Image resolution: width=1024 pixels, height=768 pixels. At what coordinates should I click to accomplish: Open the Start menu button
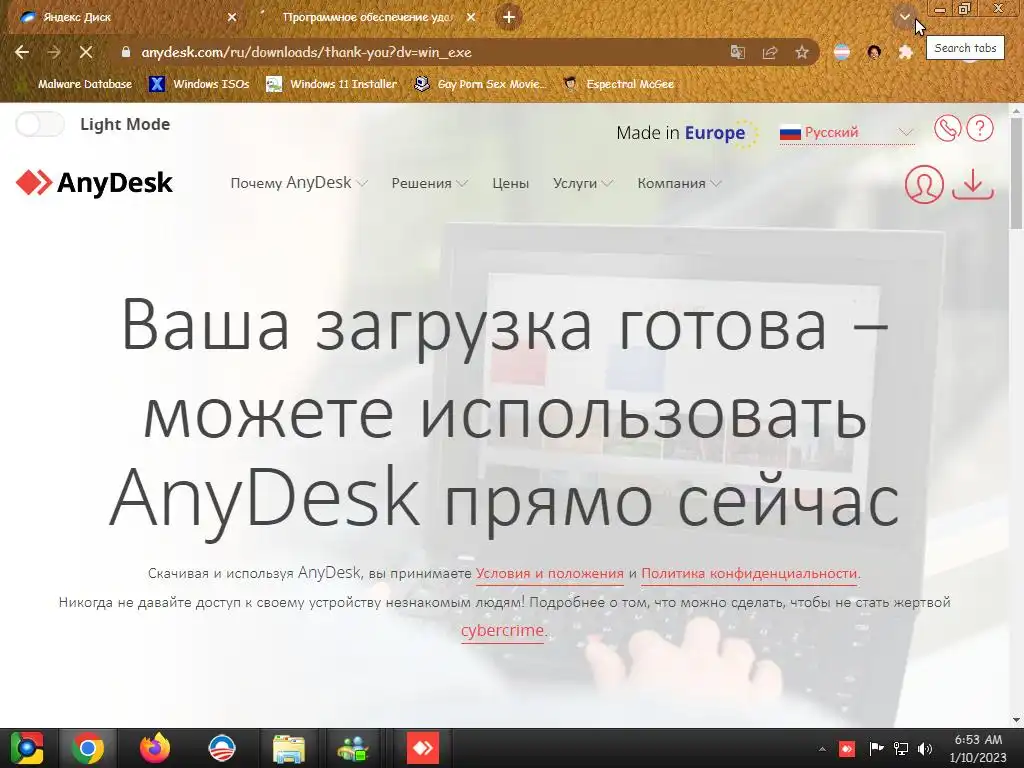27,748
